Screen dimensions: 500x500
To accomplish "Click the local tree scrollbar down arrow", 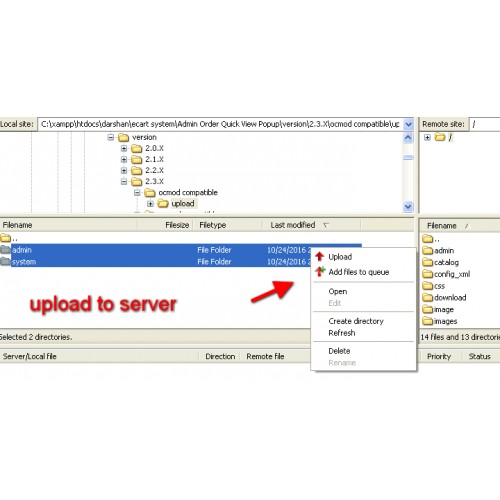I will [408, 207].
